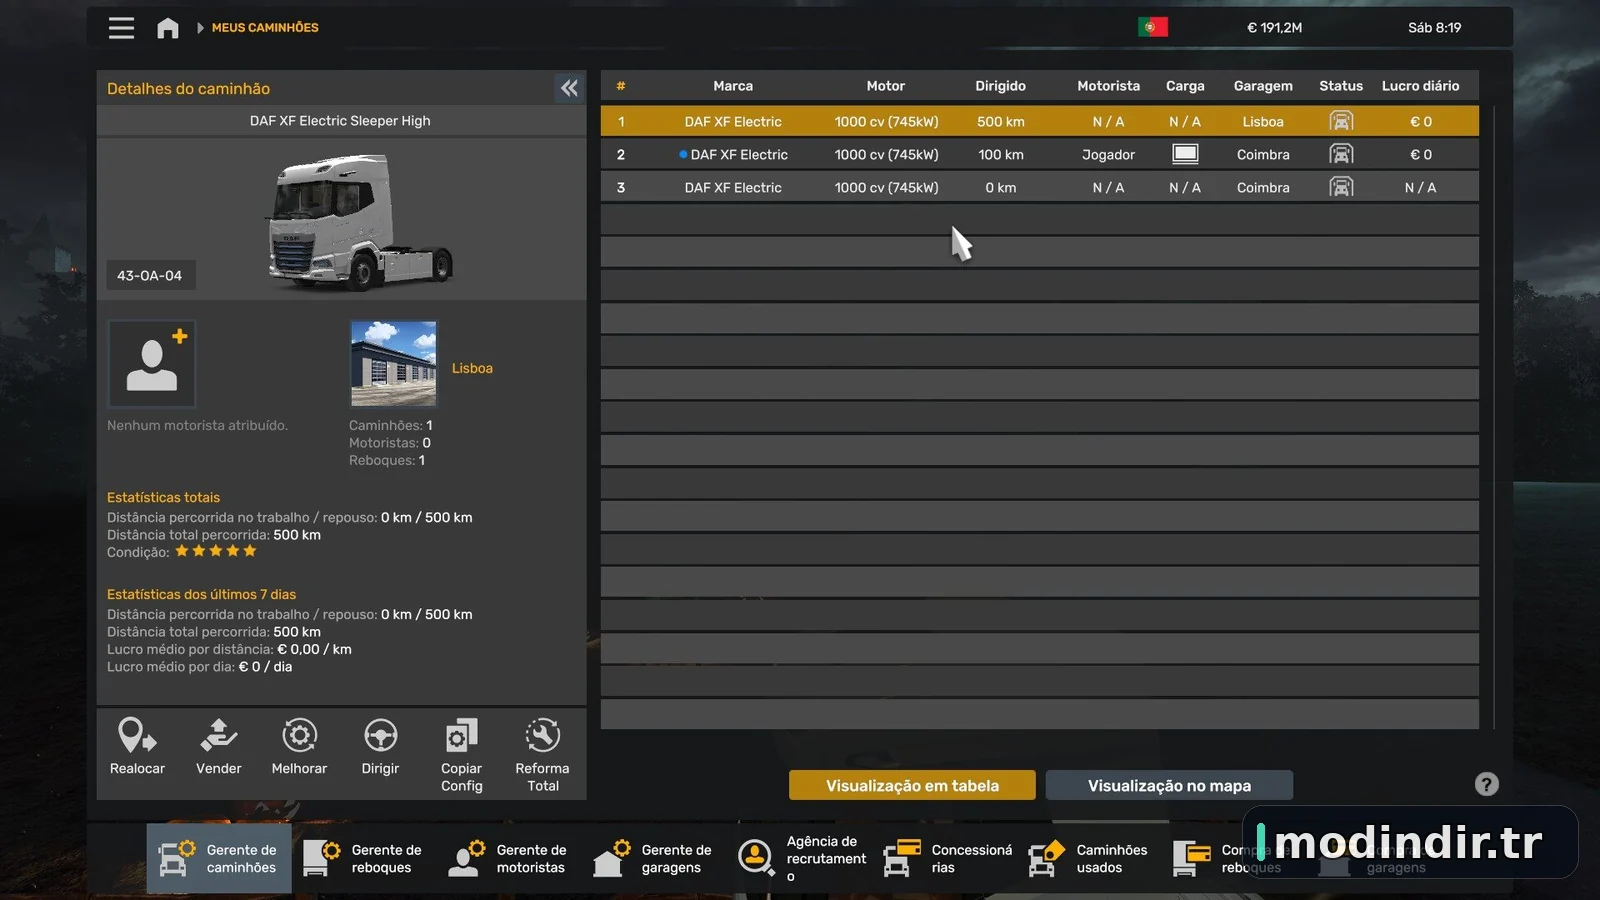Click the 'Nenhum motorista atribuído.' text
This screenshot has height=900, width=1600.
pyautogui.click(x=197, y=426)
